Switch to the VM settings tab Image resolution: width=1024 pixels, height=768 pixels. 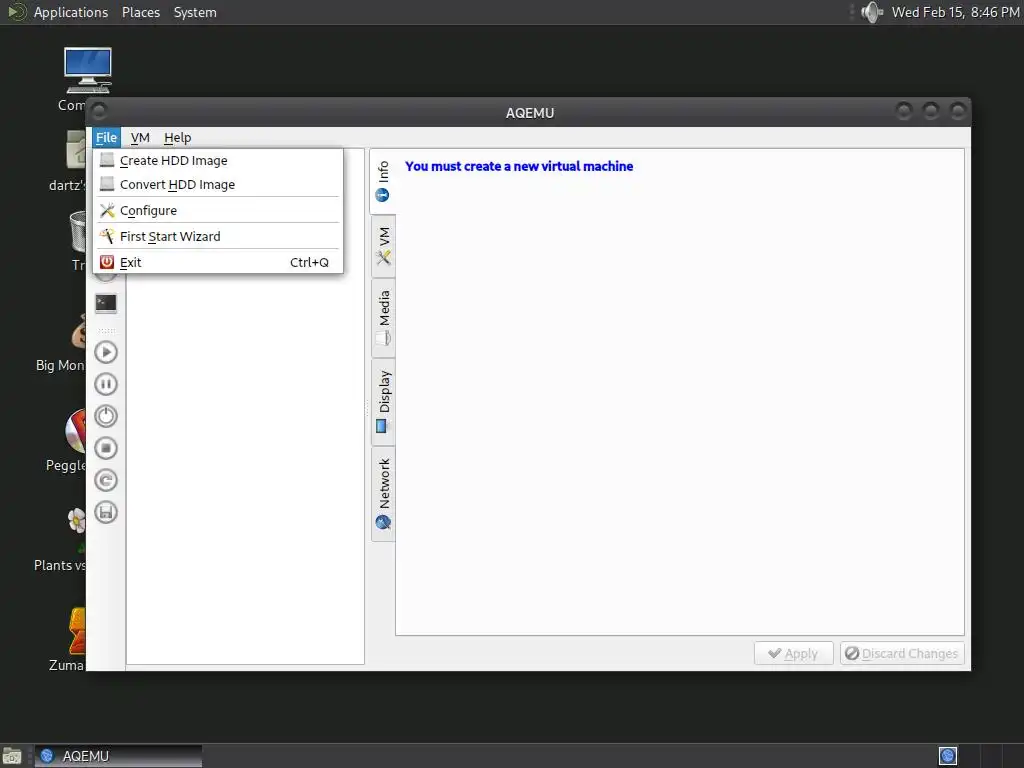(x=383, y=246)
